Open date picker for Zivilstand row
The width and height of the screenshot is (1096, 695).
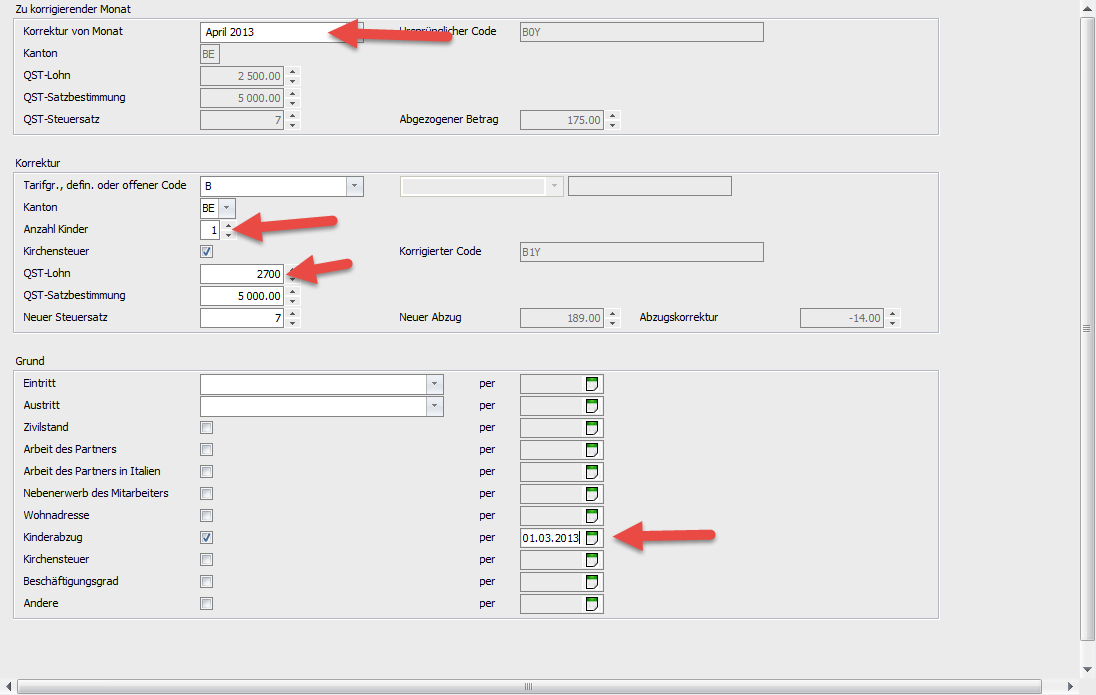coord(591,428)
